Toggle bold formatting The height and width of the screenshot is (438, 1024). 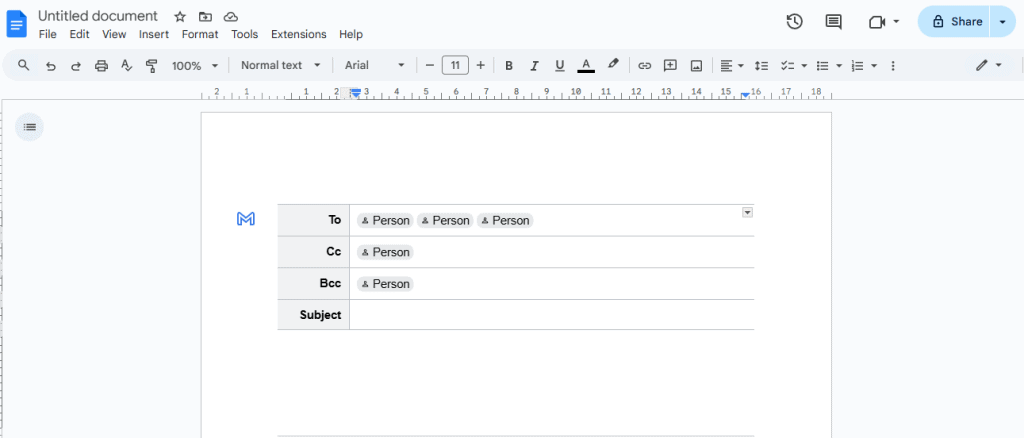click(508, 66)
